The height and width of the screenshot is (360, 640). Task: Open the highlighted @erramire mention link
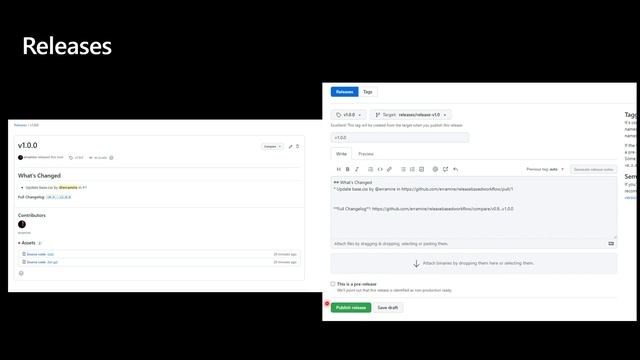(68, 187)
